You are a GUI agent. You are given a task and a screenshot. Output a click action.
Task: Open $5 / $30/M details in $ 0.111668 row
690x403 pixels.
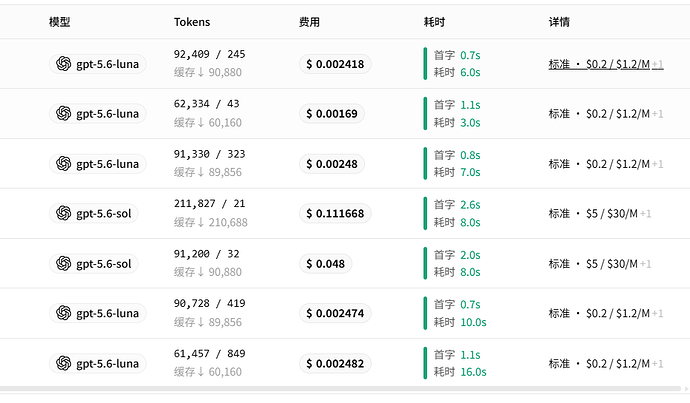[x=600, y=214]
